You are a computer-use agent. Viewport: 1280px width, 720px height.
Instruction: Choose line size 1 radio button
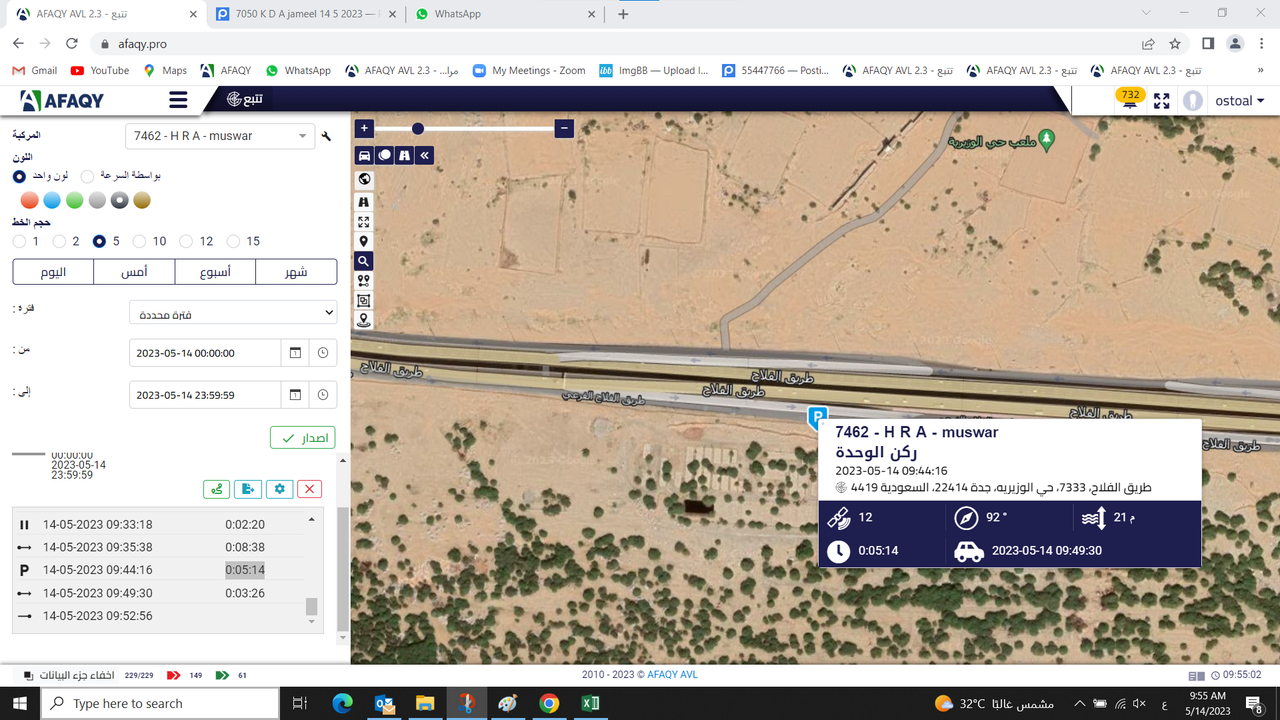[x=19, y=241]
